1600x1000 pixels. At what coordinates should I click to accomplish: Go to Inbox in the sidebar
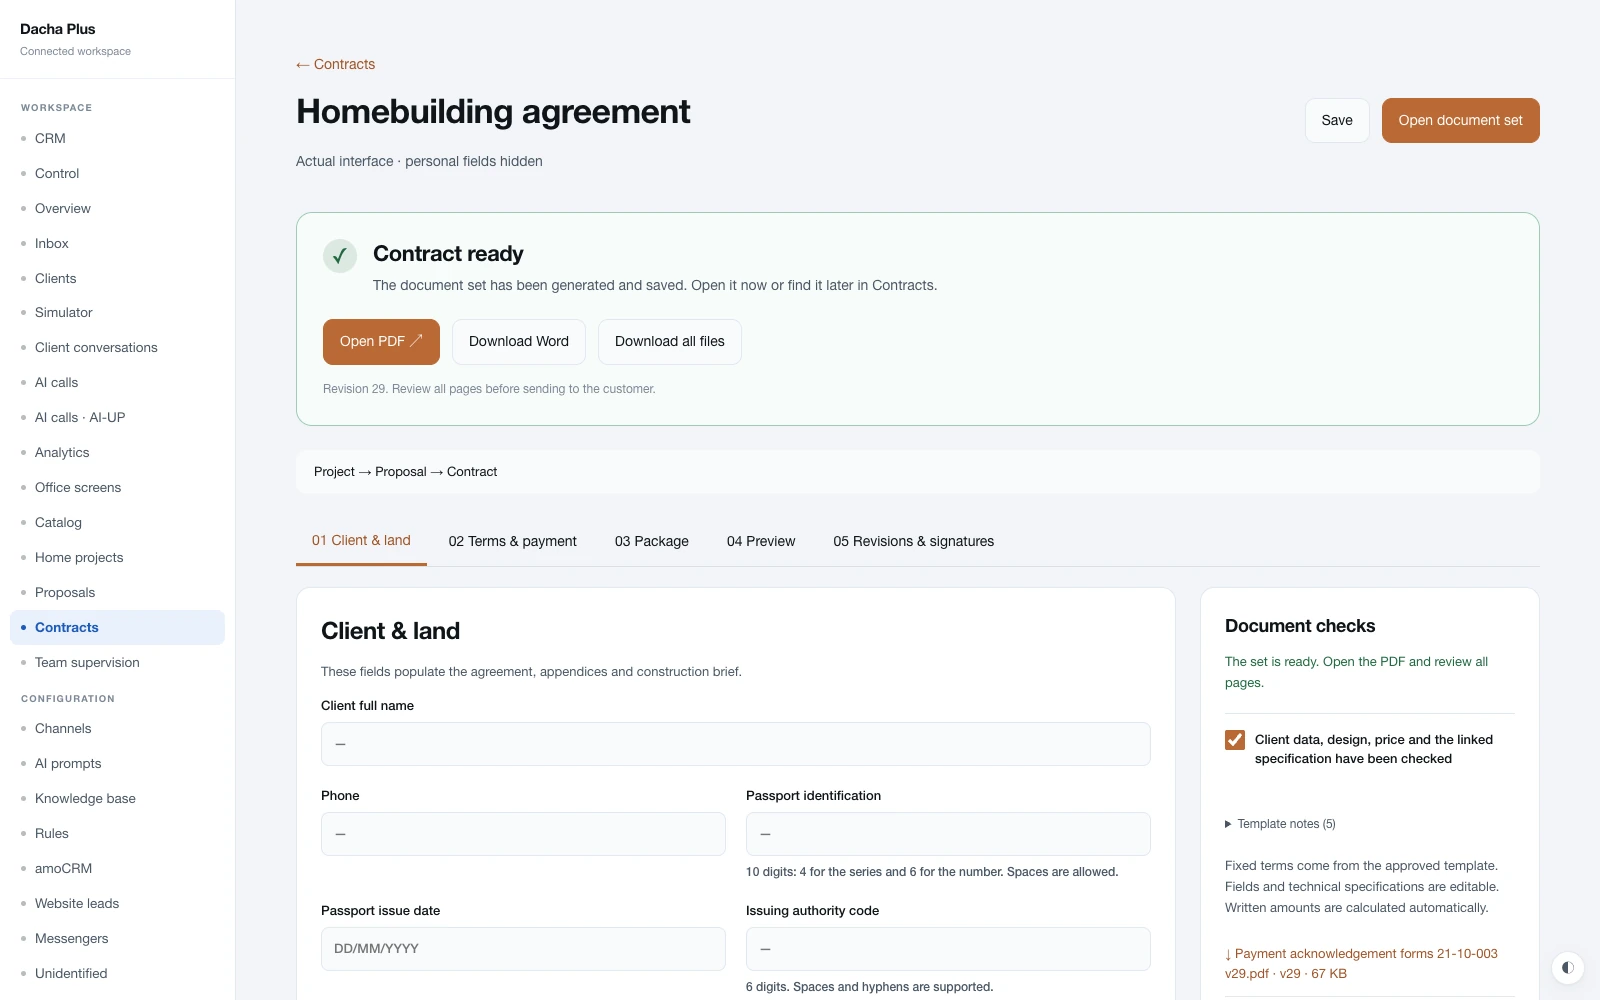click(x=117, y=244)
